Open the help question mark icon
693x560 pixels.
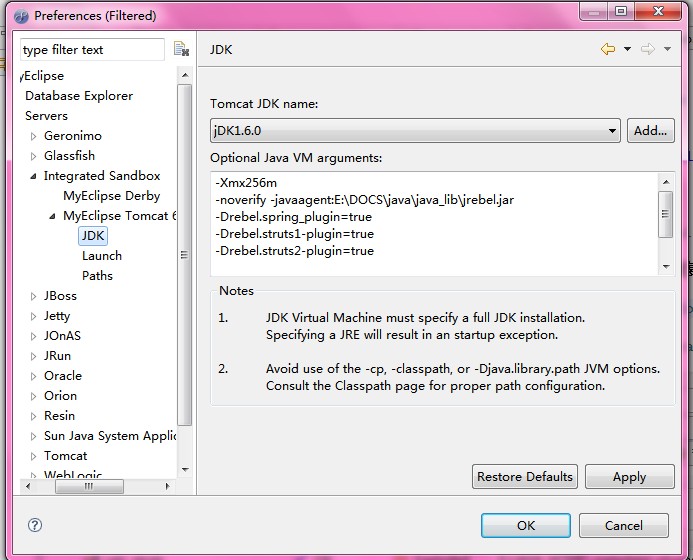[x=35, y=525]
